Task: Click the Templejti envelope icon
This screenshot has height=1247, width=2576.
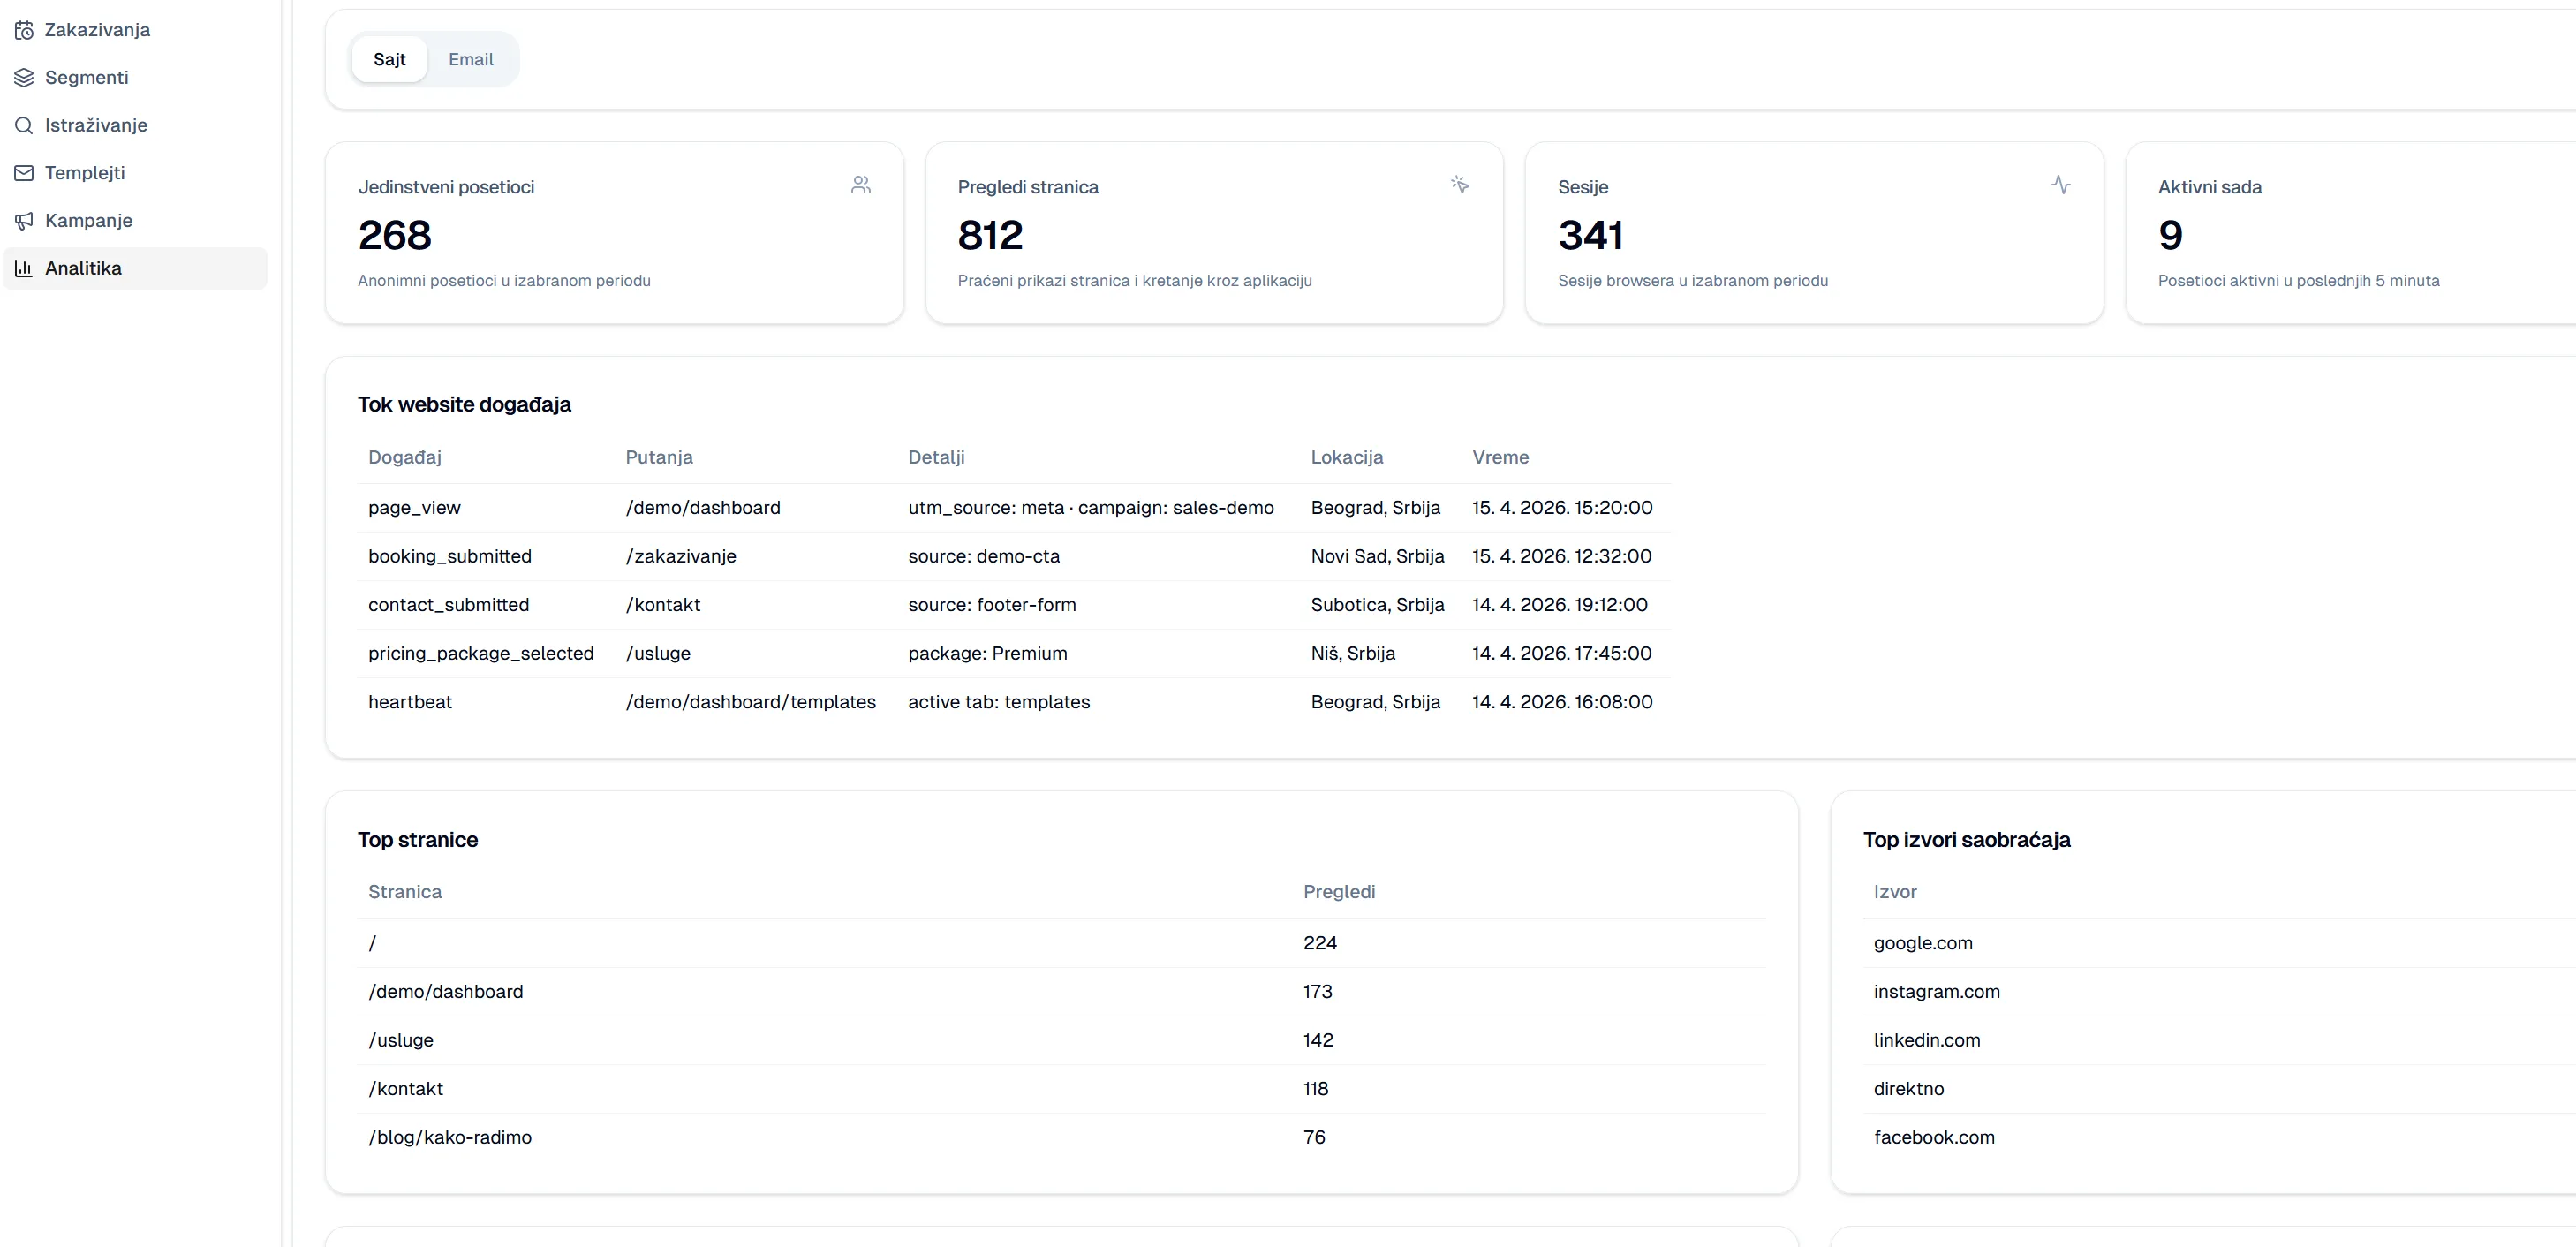Action: tap(24, 173)
